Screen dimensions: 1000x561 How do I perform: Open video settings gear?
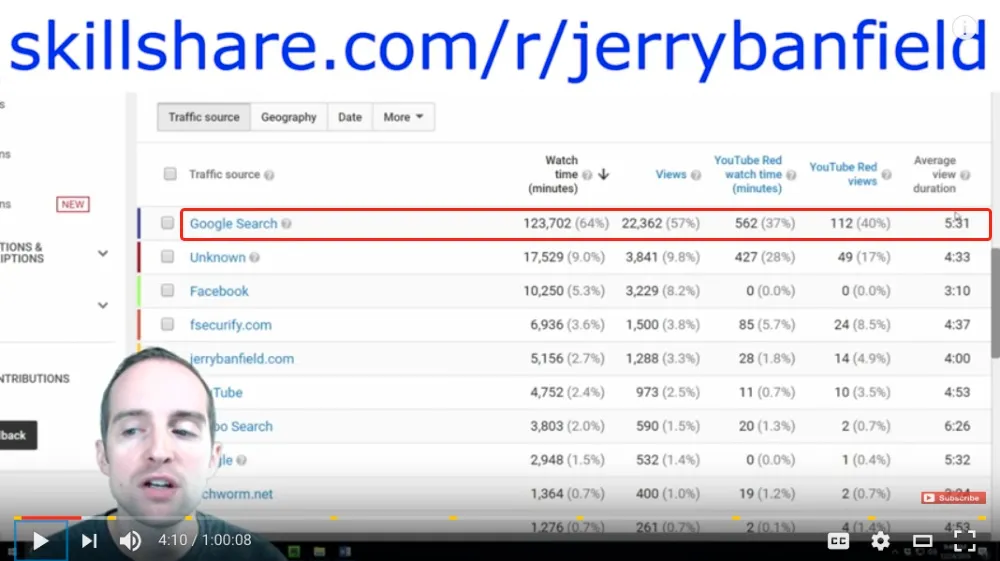pos(880,541)
